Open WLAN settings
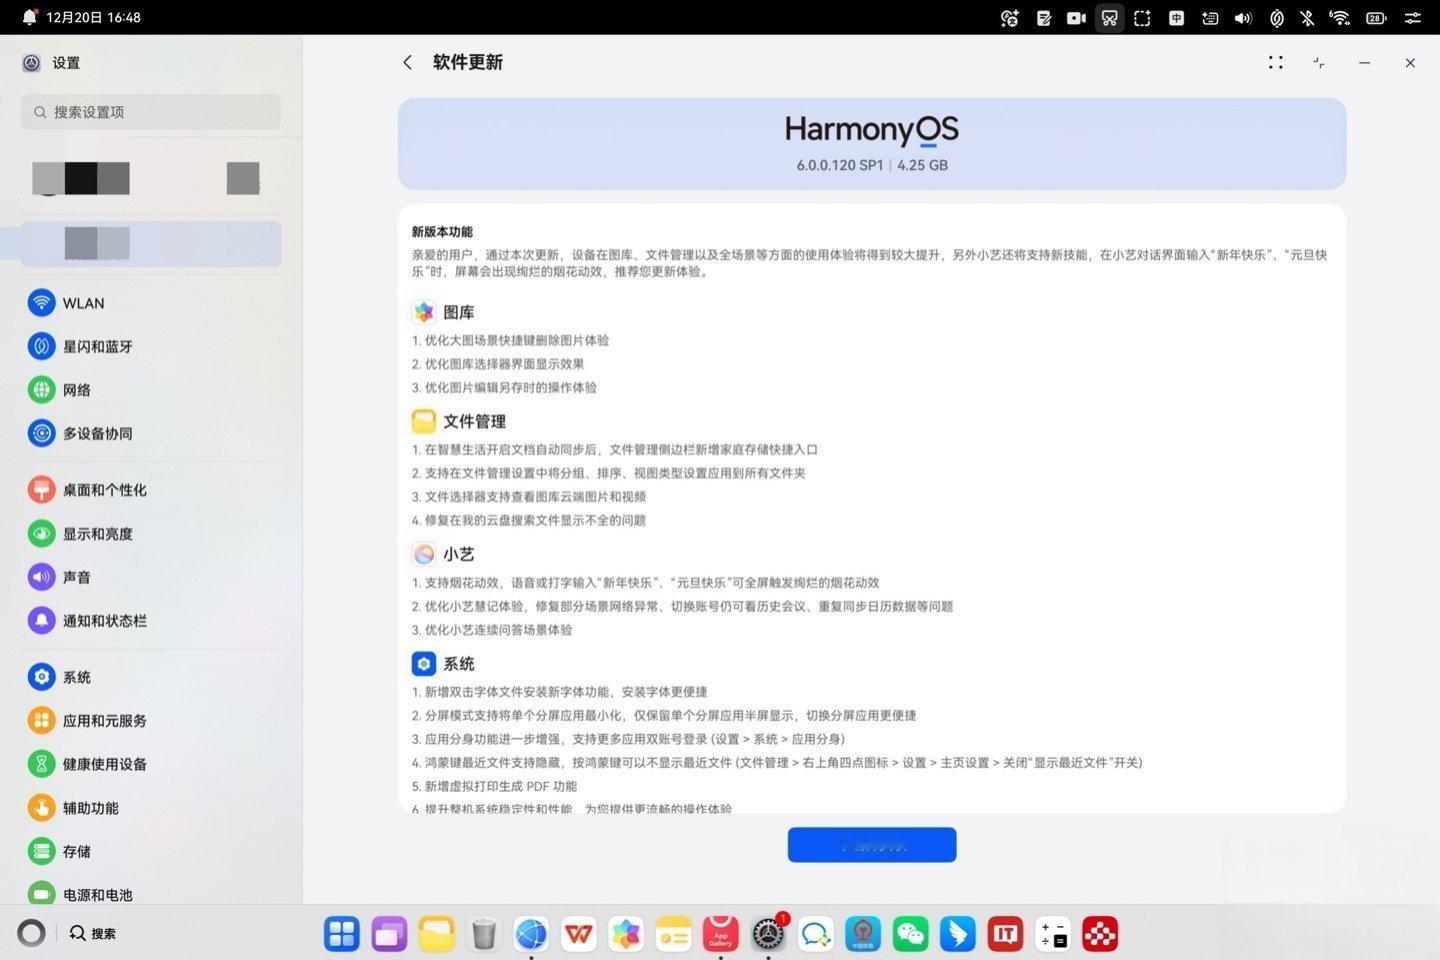Viewport: 1440px width, 960px height. point(150,303)
